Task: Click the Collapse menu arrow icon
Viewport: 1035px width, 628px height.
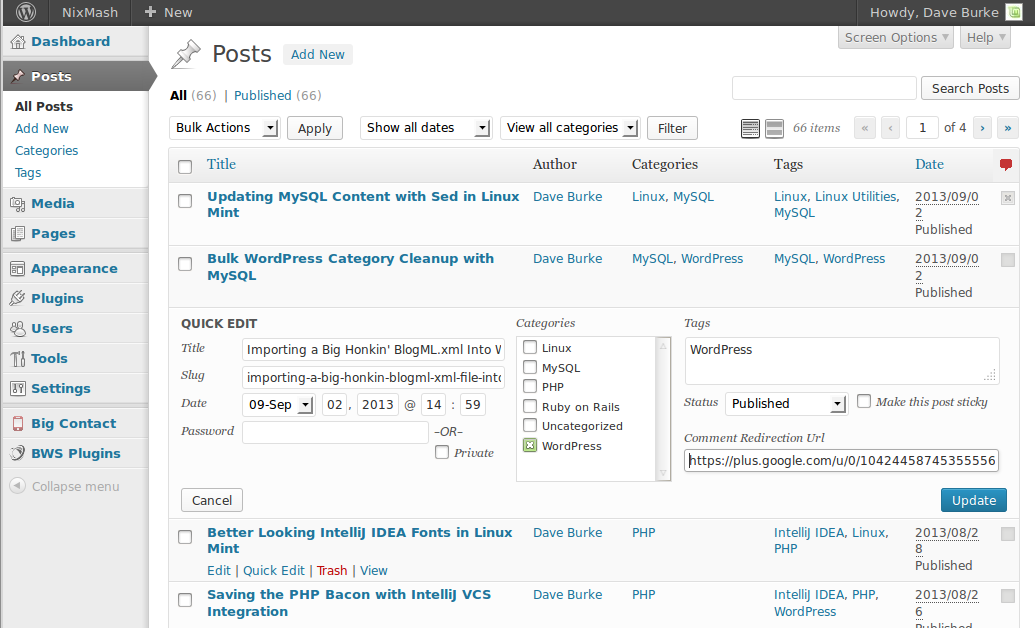Action: [x=18, y=486]
